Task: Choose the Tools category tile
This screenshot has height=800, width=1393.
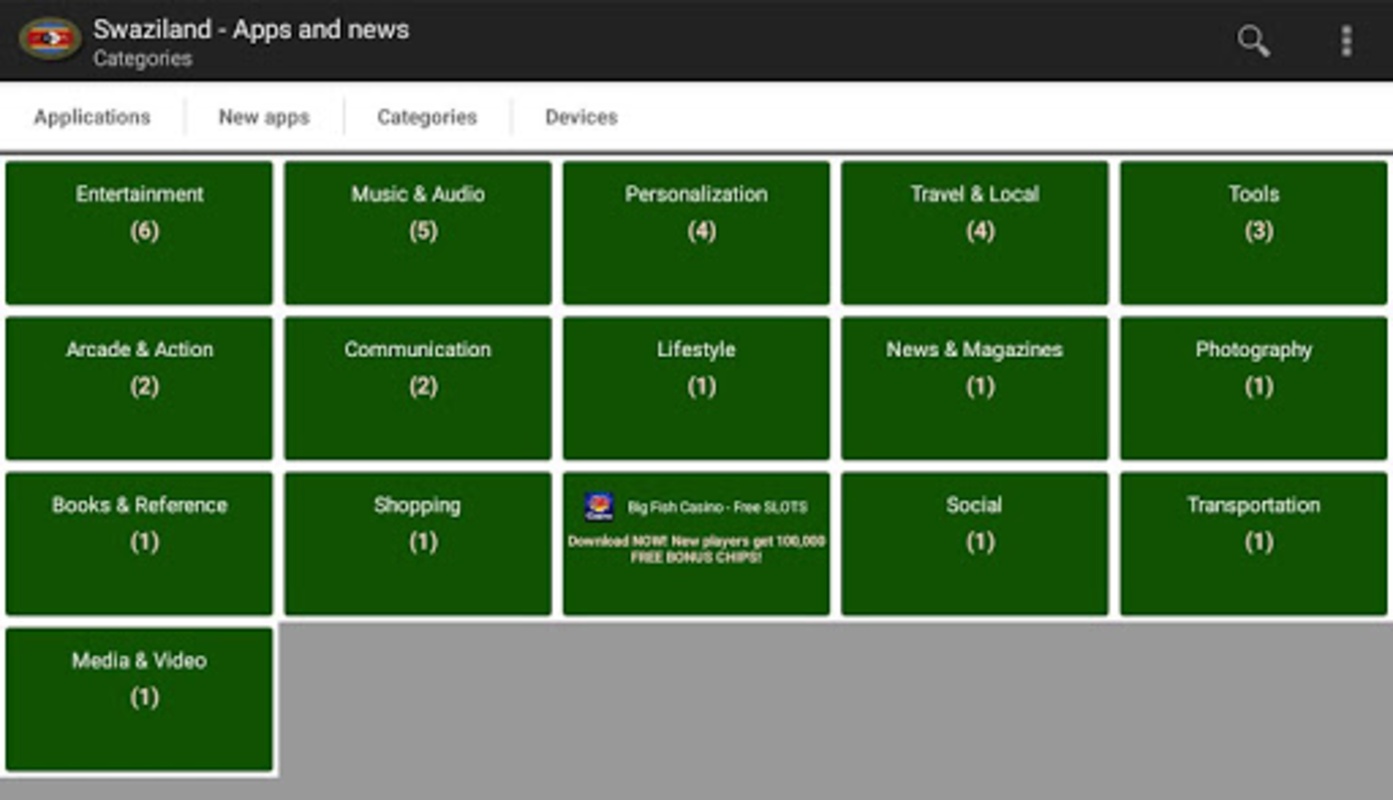Action: 1254,233
